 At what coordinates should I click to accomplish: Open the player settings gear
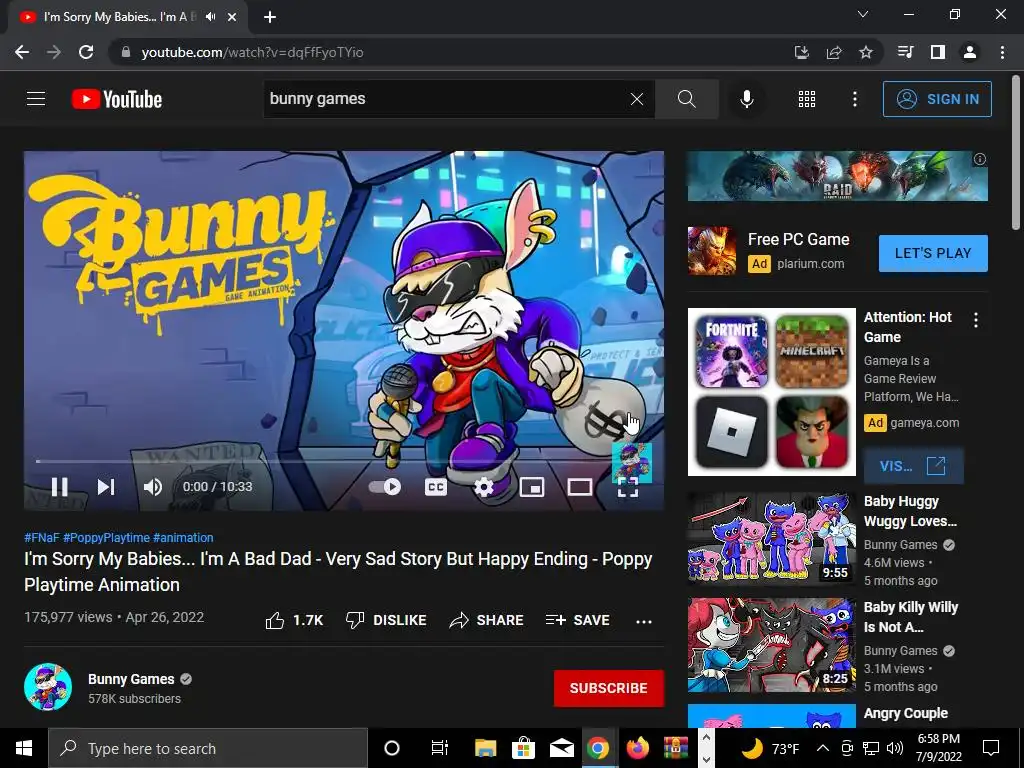[x=483, y=487]
